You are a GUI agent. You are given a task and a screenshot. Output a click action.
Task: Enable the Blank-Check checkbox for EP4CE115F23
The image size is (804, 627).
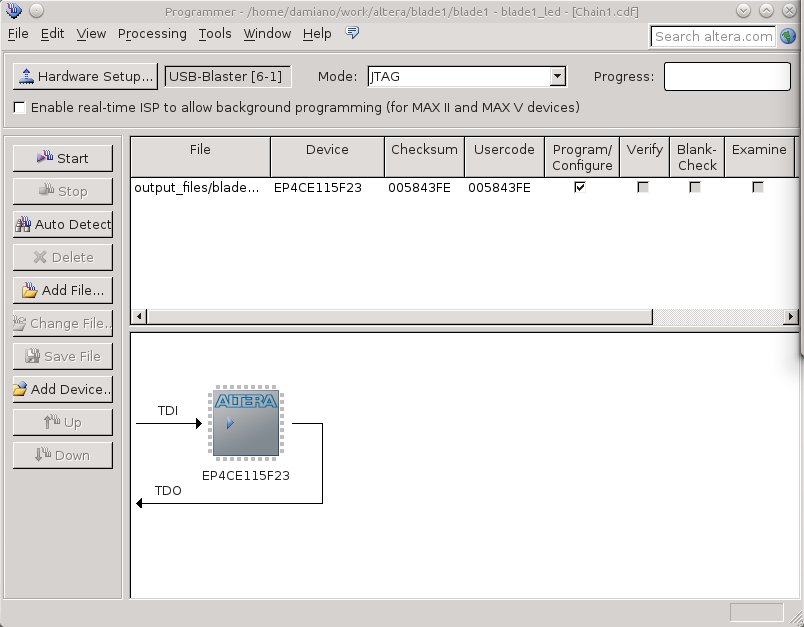click(x=695, y=187)
